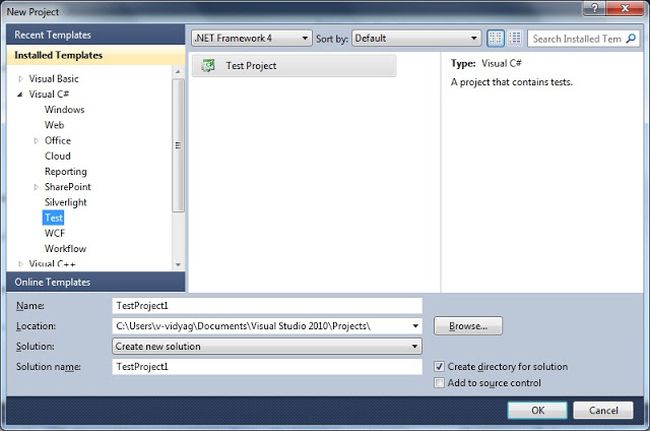
Task: Open the Online Templates section
Action: [x=96, y=282]
